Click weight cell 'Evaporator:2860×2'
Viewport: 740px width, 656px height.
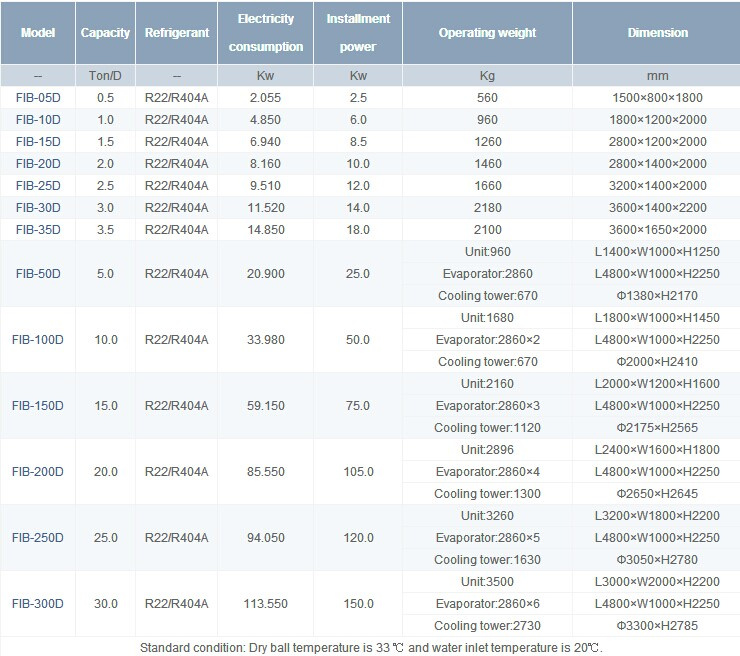point(488,340)
